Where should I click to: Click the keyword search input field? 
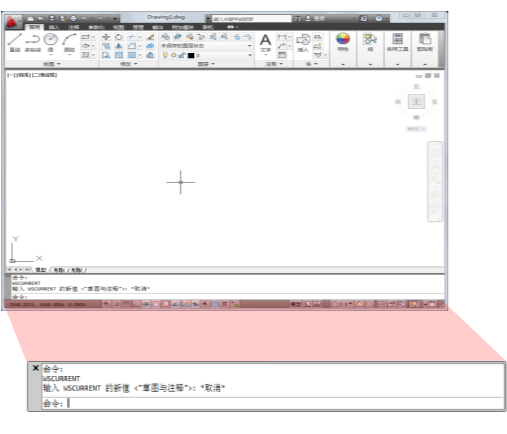tap(251, 19)
